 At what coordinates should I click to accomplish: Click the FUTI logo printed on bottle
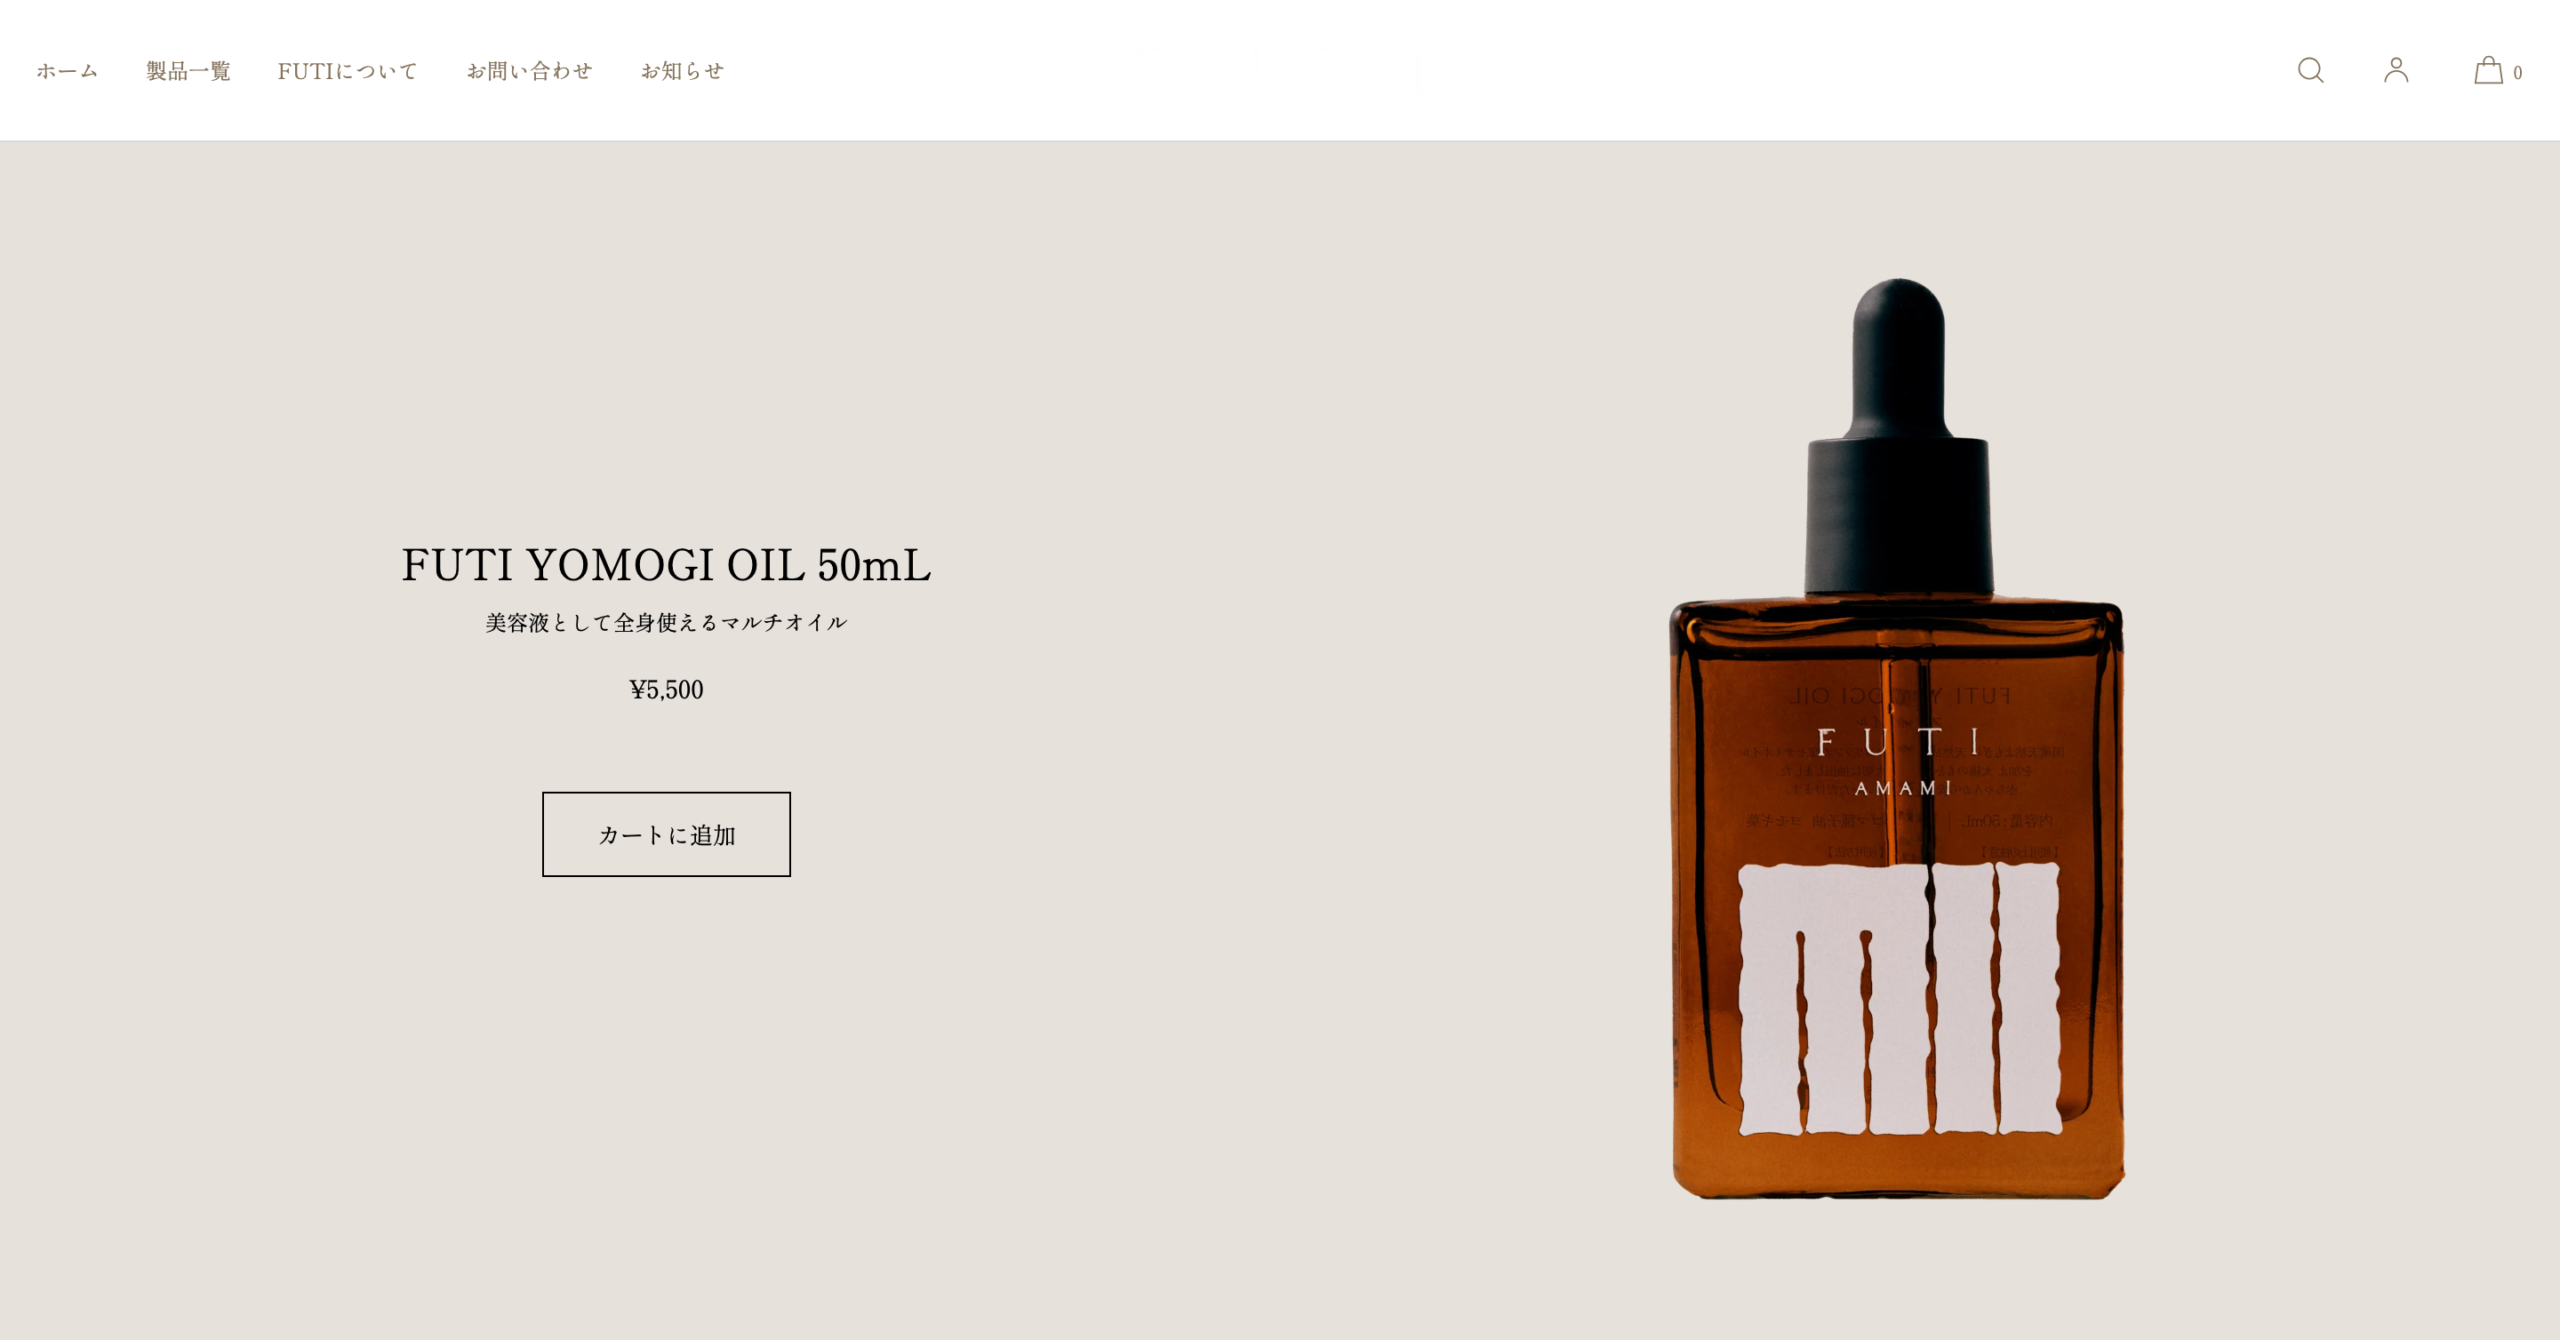tap(1898, 742)
